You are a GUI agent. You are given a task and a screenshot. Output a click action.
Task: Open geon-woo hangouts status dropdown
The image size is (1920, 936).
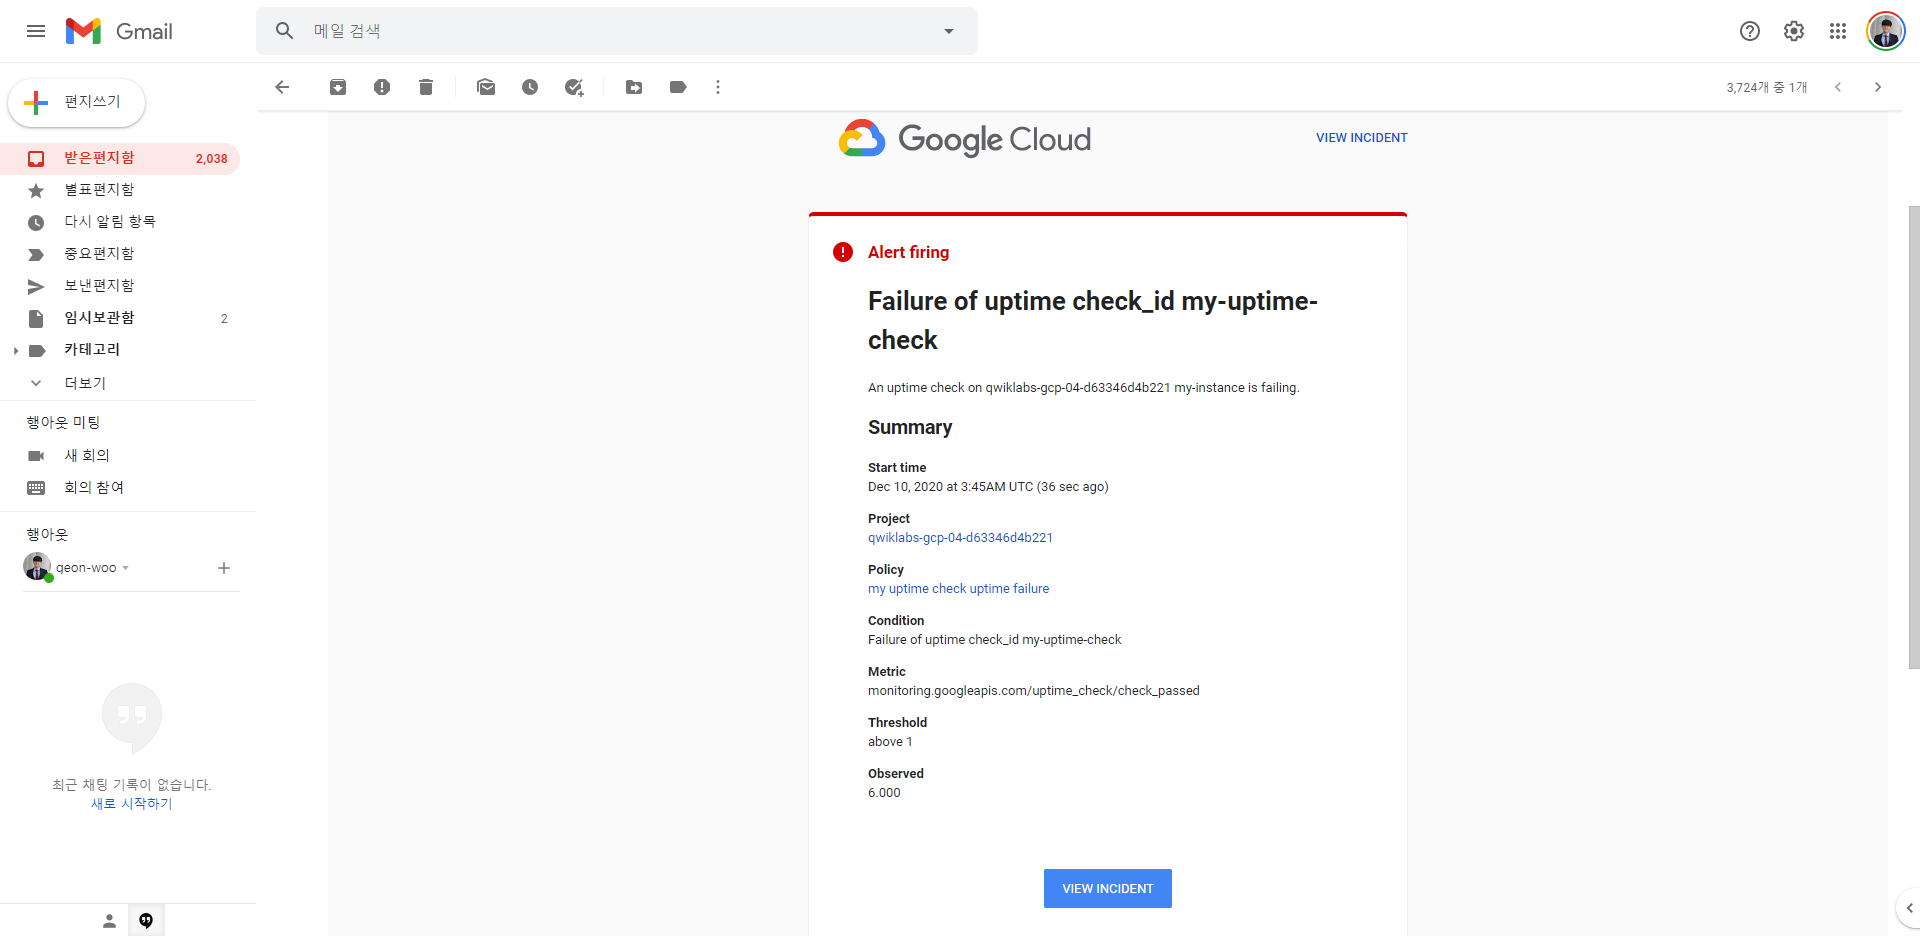[126, 568]
